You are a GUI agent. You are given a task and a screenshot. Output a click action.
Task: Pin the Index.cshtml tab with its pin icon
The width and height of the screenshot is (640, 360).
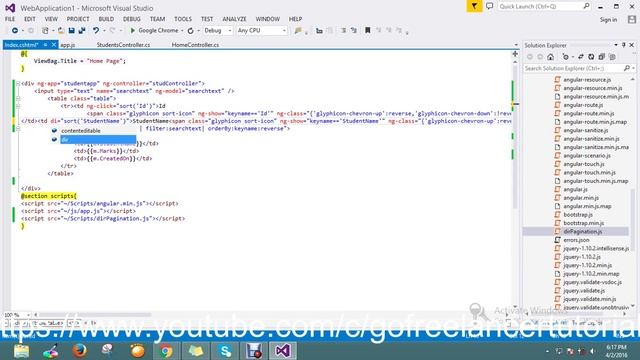coord(45,45)
